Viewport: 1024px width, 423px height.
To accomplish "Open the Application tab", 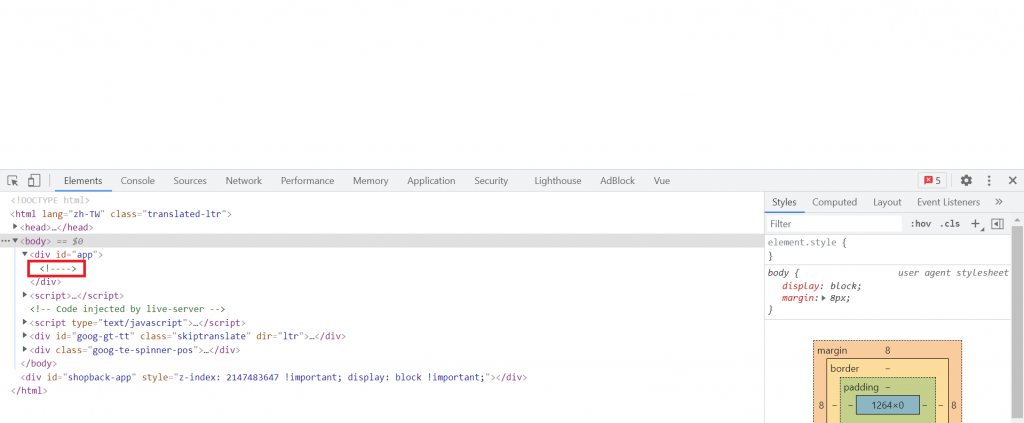I will [x=431, y=181].
